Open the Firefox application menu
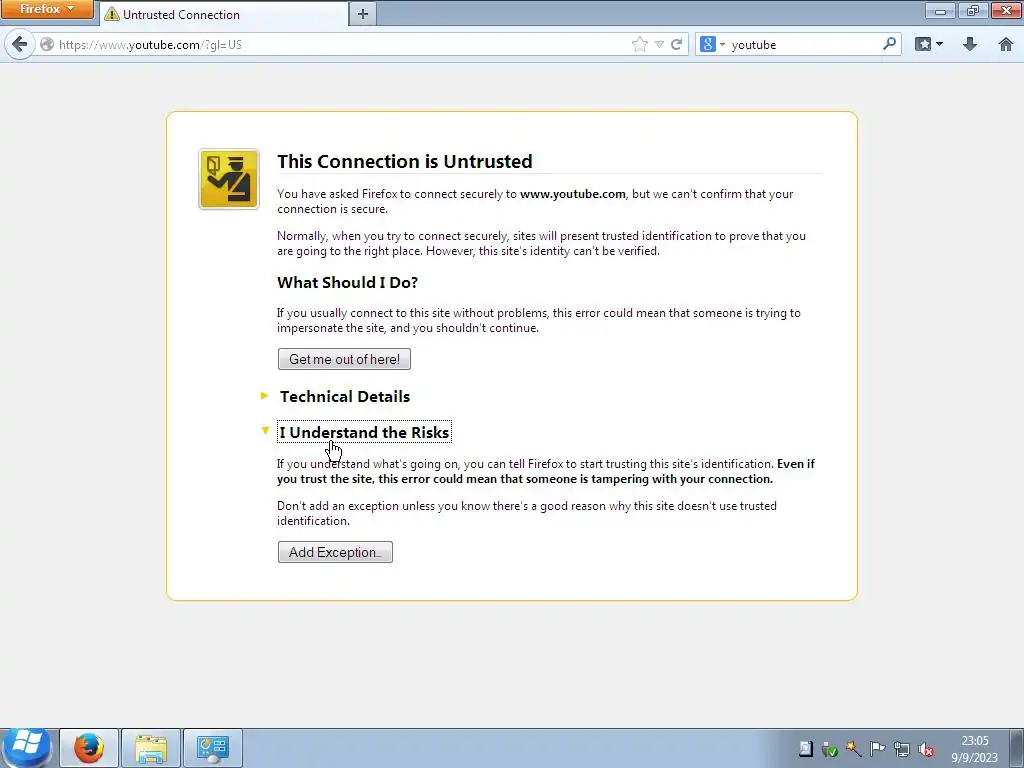This screenshot has width=1024, height=768. (47, 9)
